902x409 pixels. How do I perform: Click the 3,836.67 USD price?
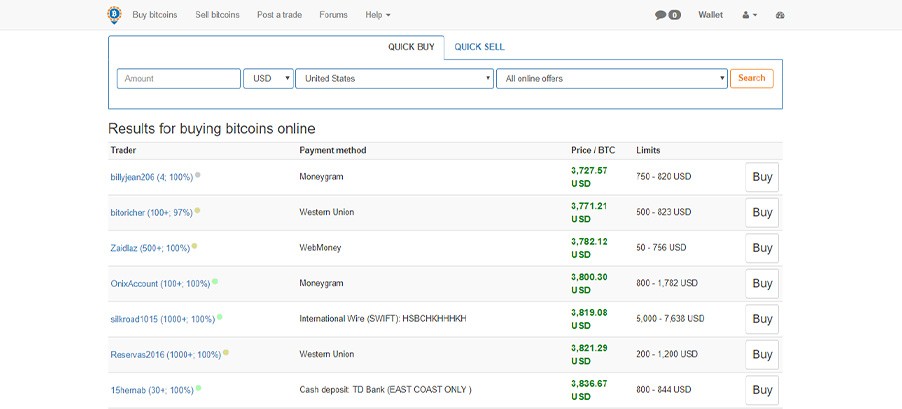pos(589,390)
